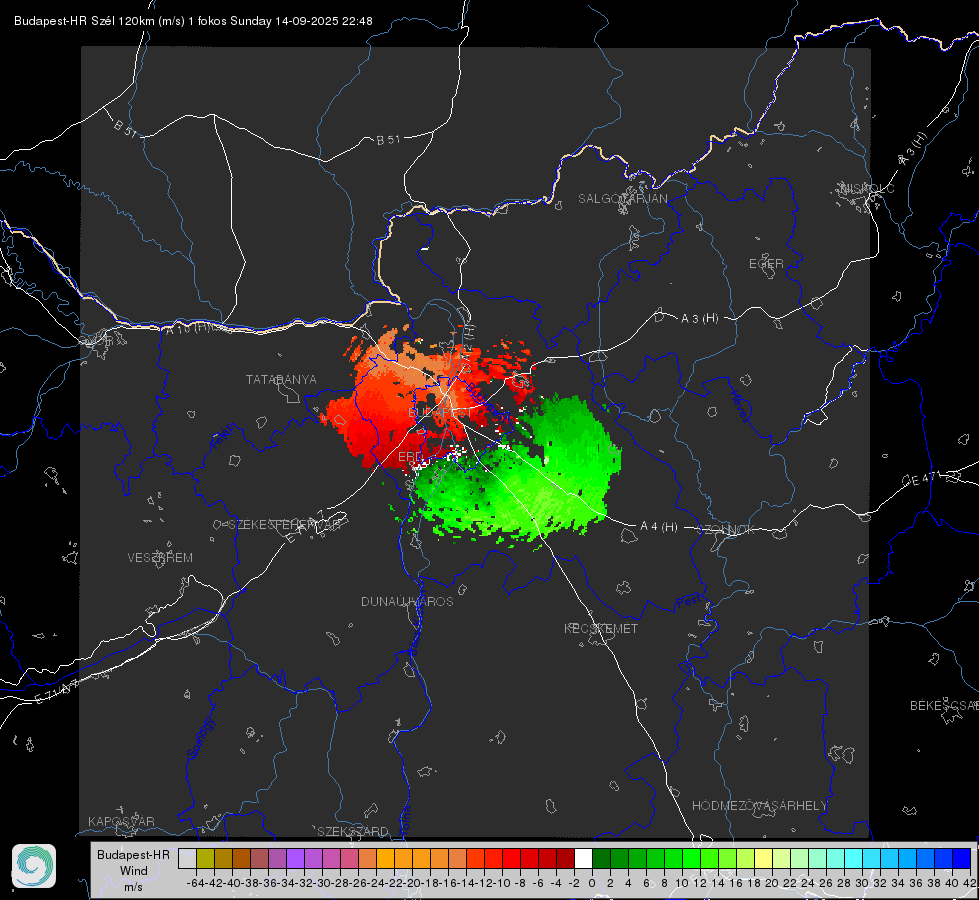979x900 pixels.
Task: Click the A 4 (H) road label
Action: click(x=659, y=527)
